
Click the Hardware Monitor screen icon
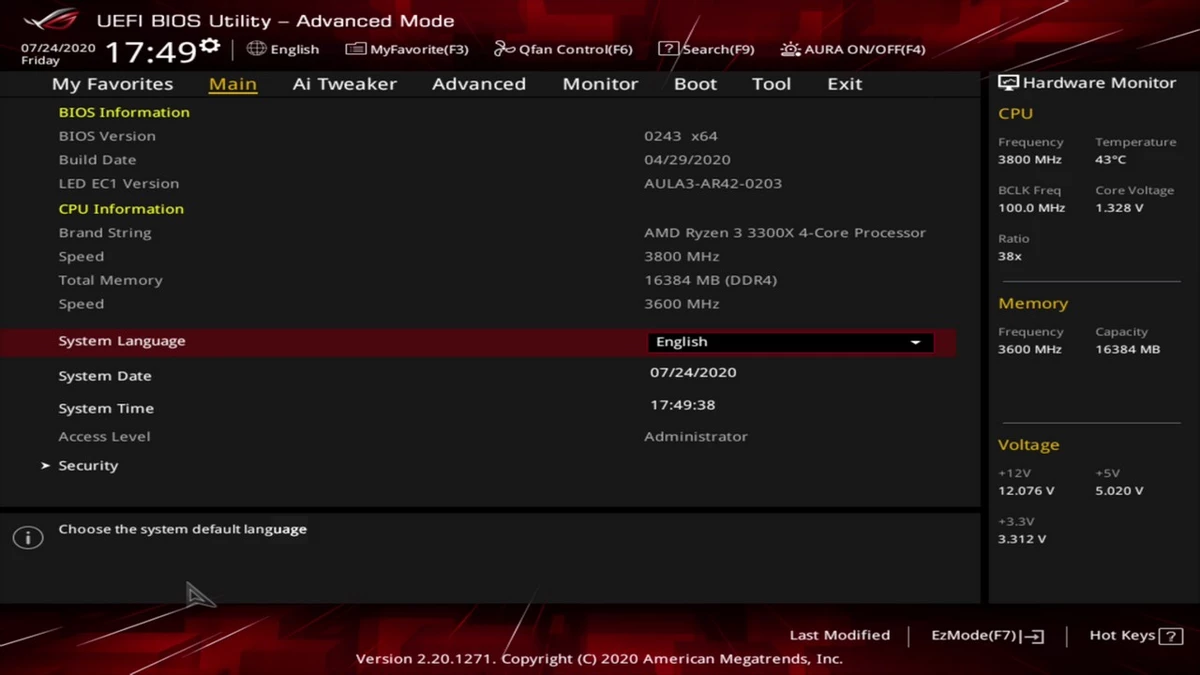(1008, 83)
